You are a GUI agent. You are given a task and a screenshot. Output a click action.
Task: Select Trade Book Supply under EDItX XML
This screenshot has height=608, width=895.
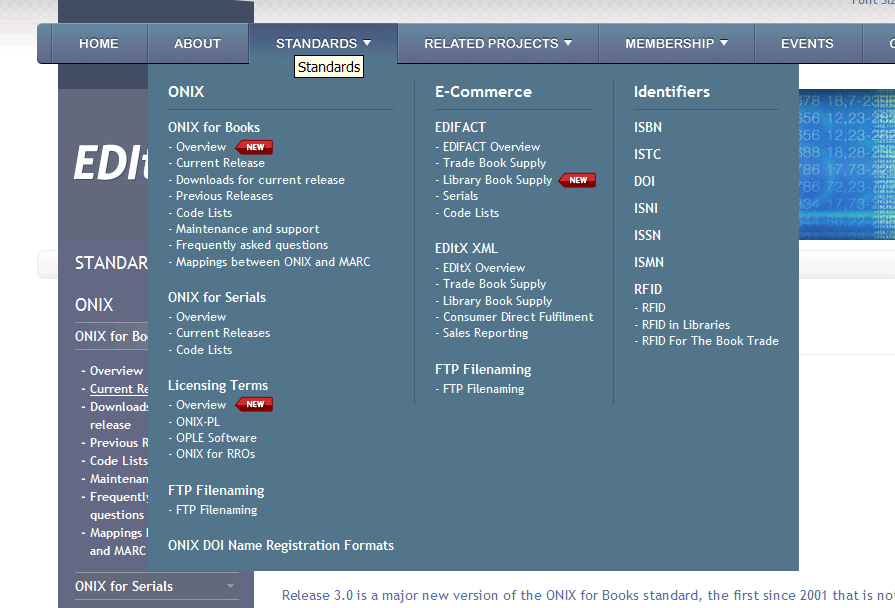click(494, 284)
